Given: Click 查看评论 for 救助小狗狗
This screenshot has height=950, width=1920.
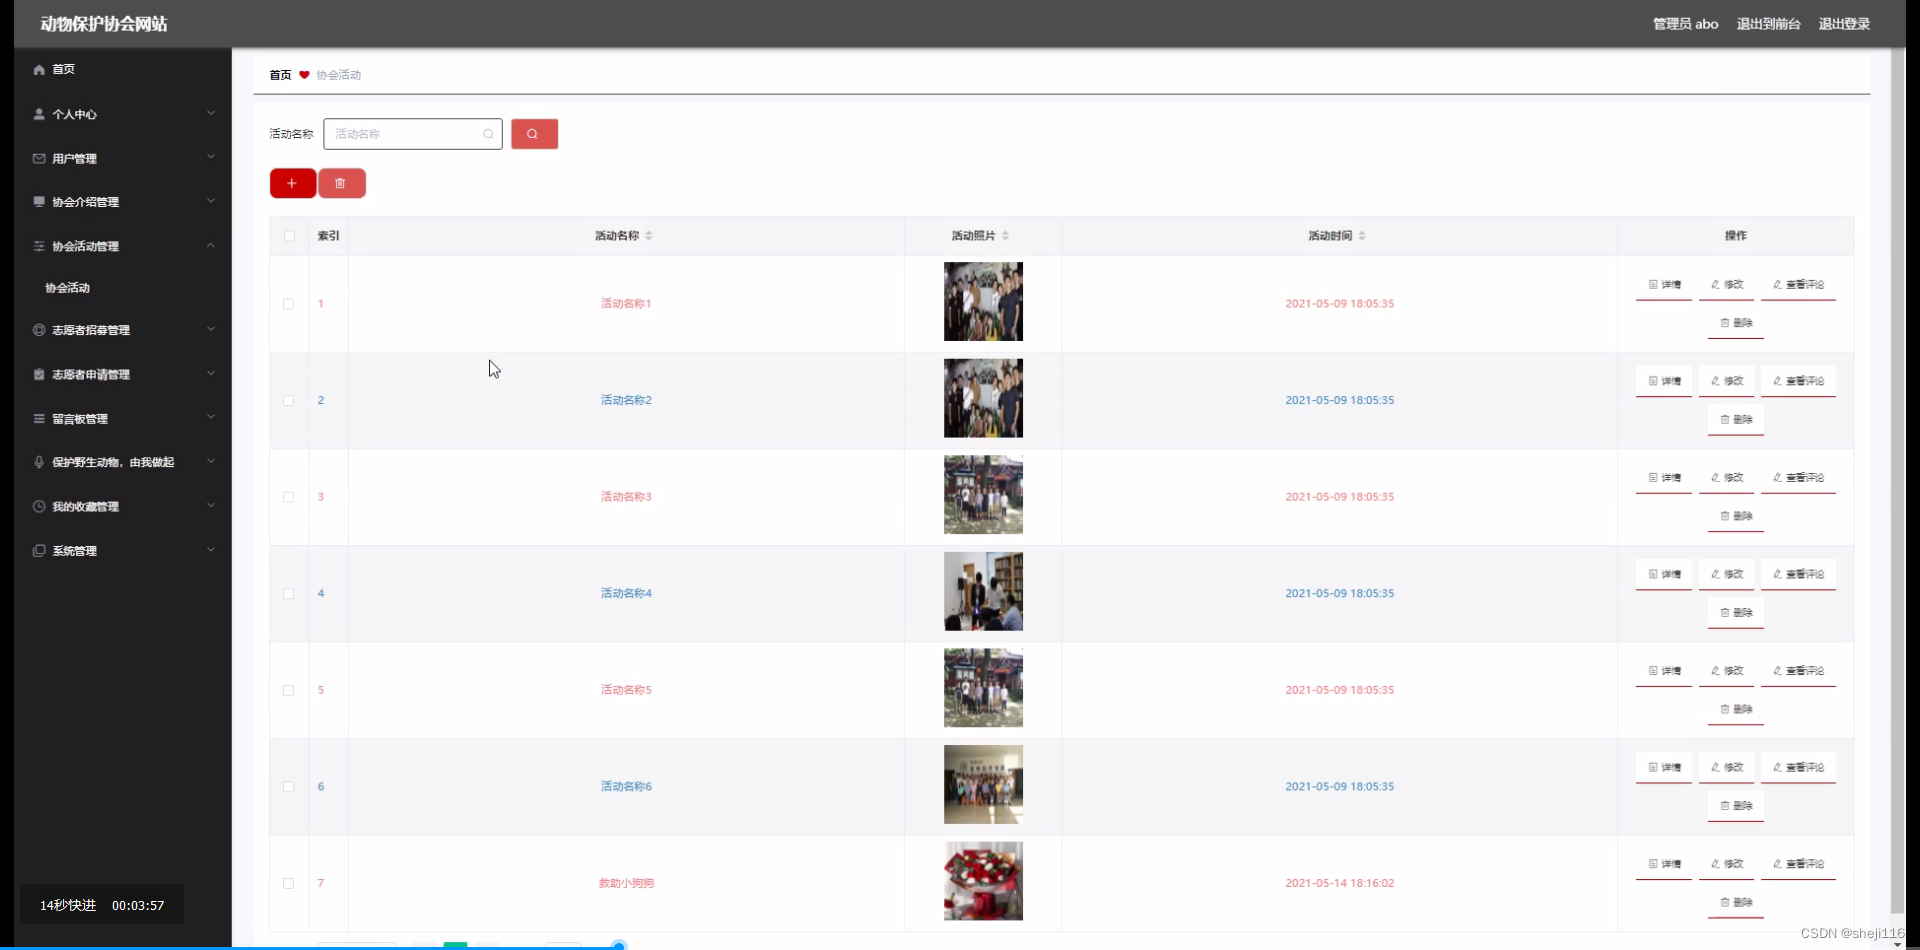Looking at the screenshot, I should coord(1798,864).
